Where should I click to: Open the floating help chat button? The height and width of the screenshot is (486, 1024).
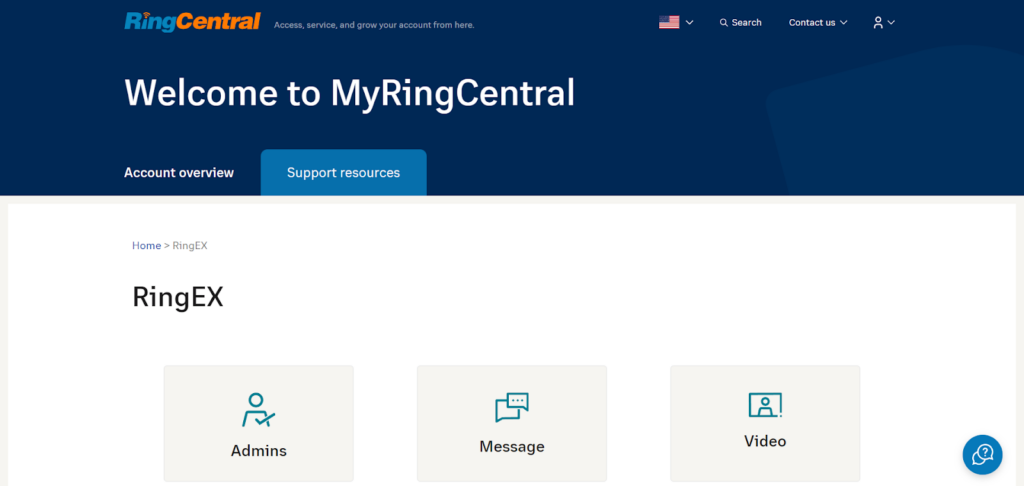982,454
